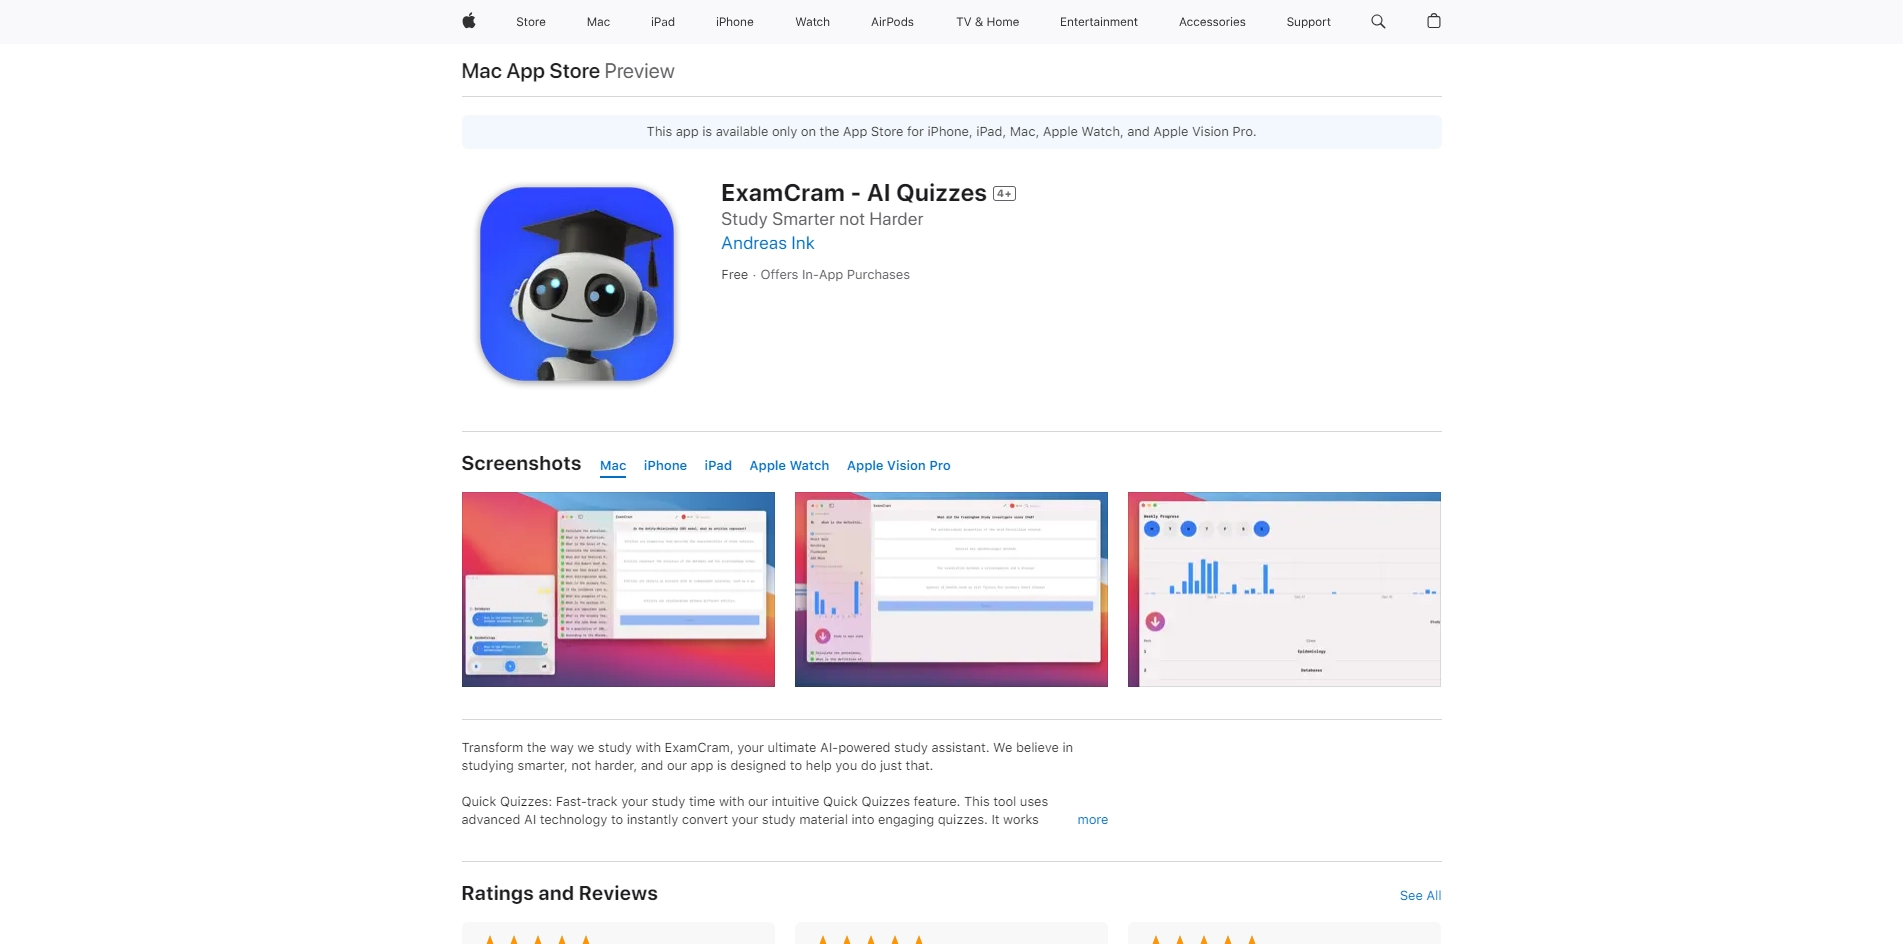
Task: Click the 4+ age rating badge
Action: click(x=1004, y=194)
